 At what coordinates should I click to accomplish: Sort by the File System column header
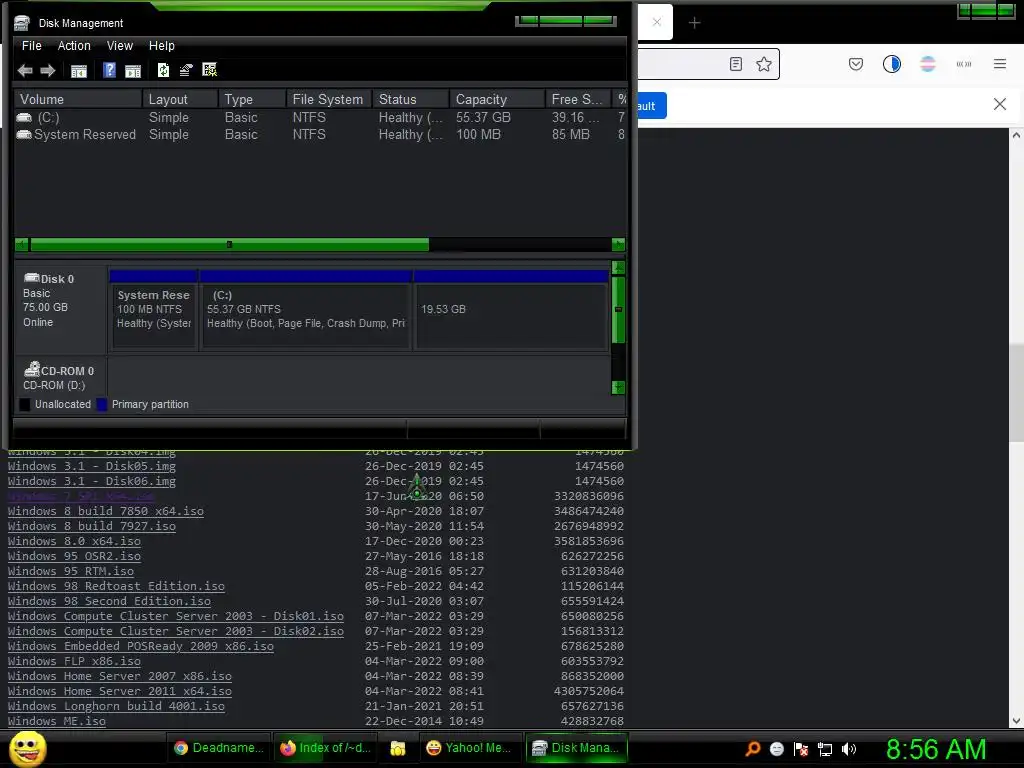click(x=329, y=99)
